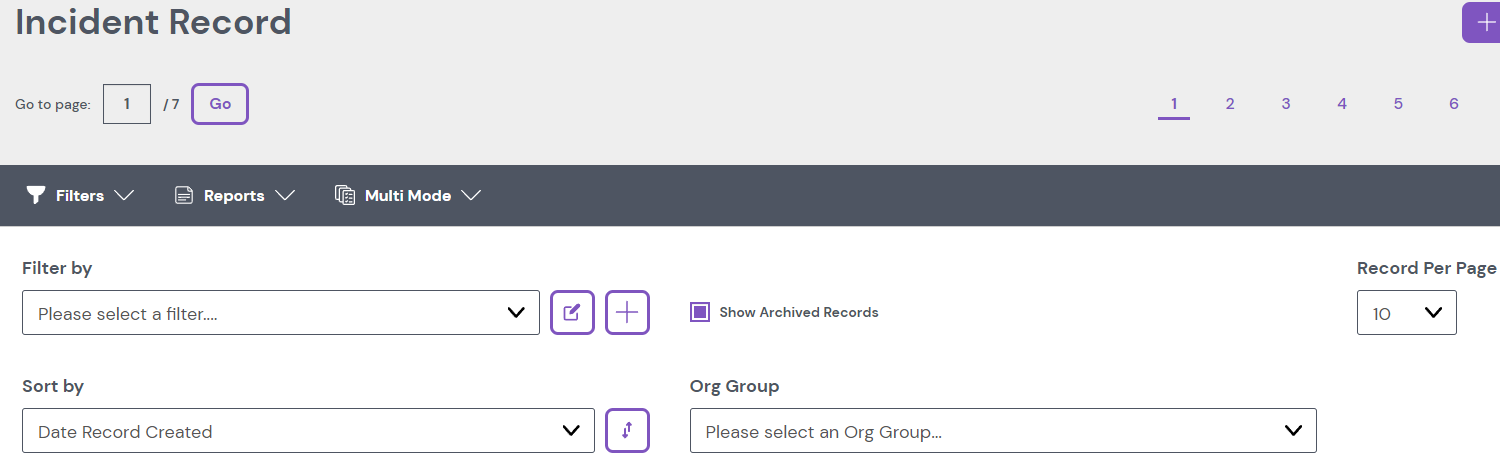The height and width of the screenshot is (459, 1500).
Task: Expand the Filters menu chevron
Action: coord(124,195)
